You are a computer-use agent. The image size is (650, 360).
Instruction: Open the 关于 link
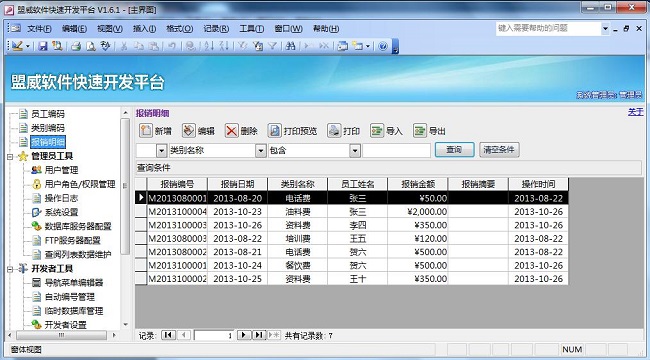tap(635, 112)
